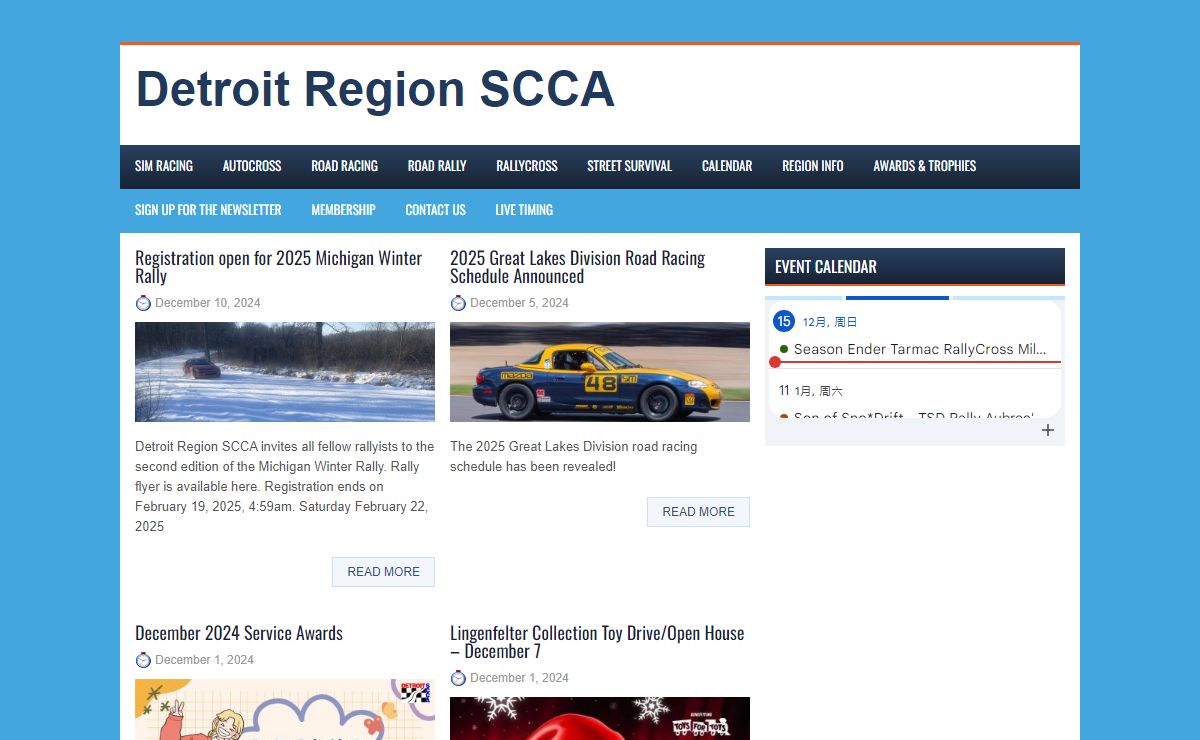Screen dimensions: 1200x740
Task: Open Region Info menu
Action: (813, 166)
